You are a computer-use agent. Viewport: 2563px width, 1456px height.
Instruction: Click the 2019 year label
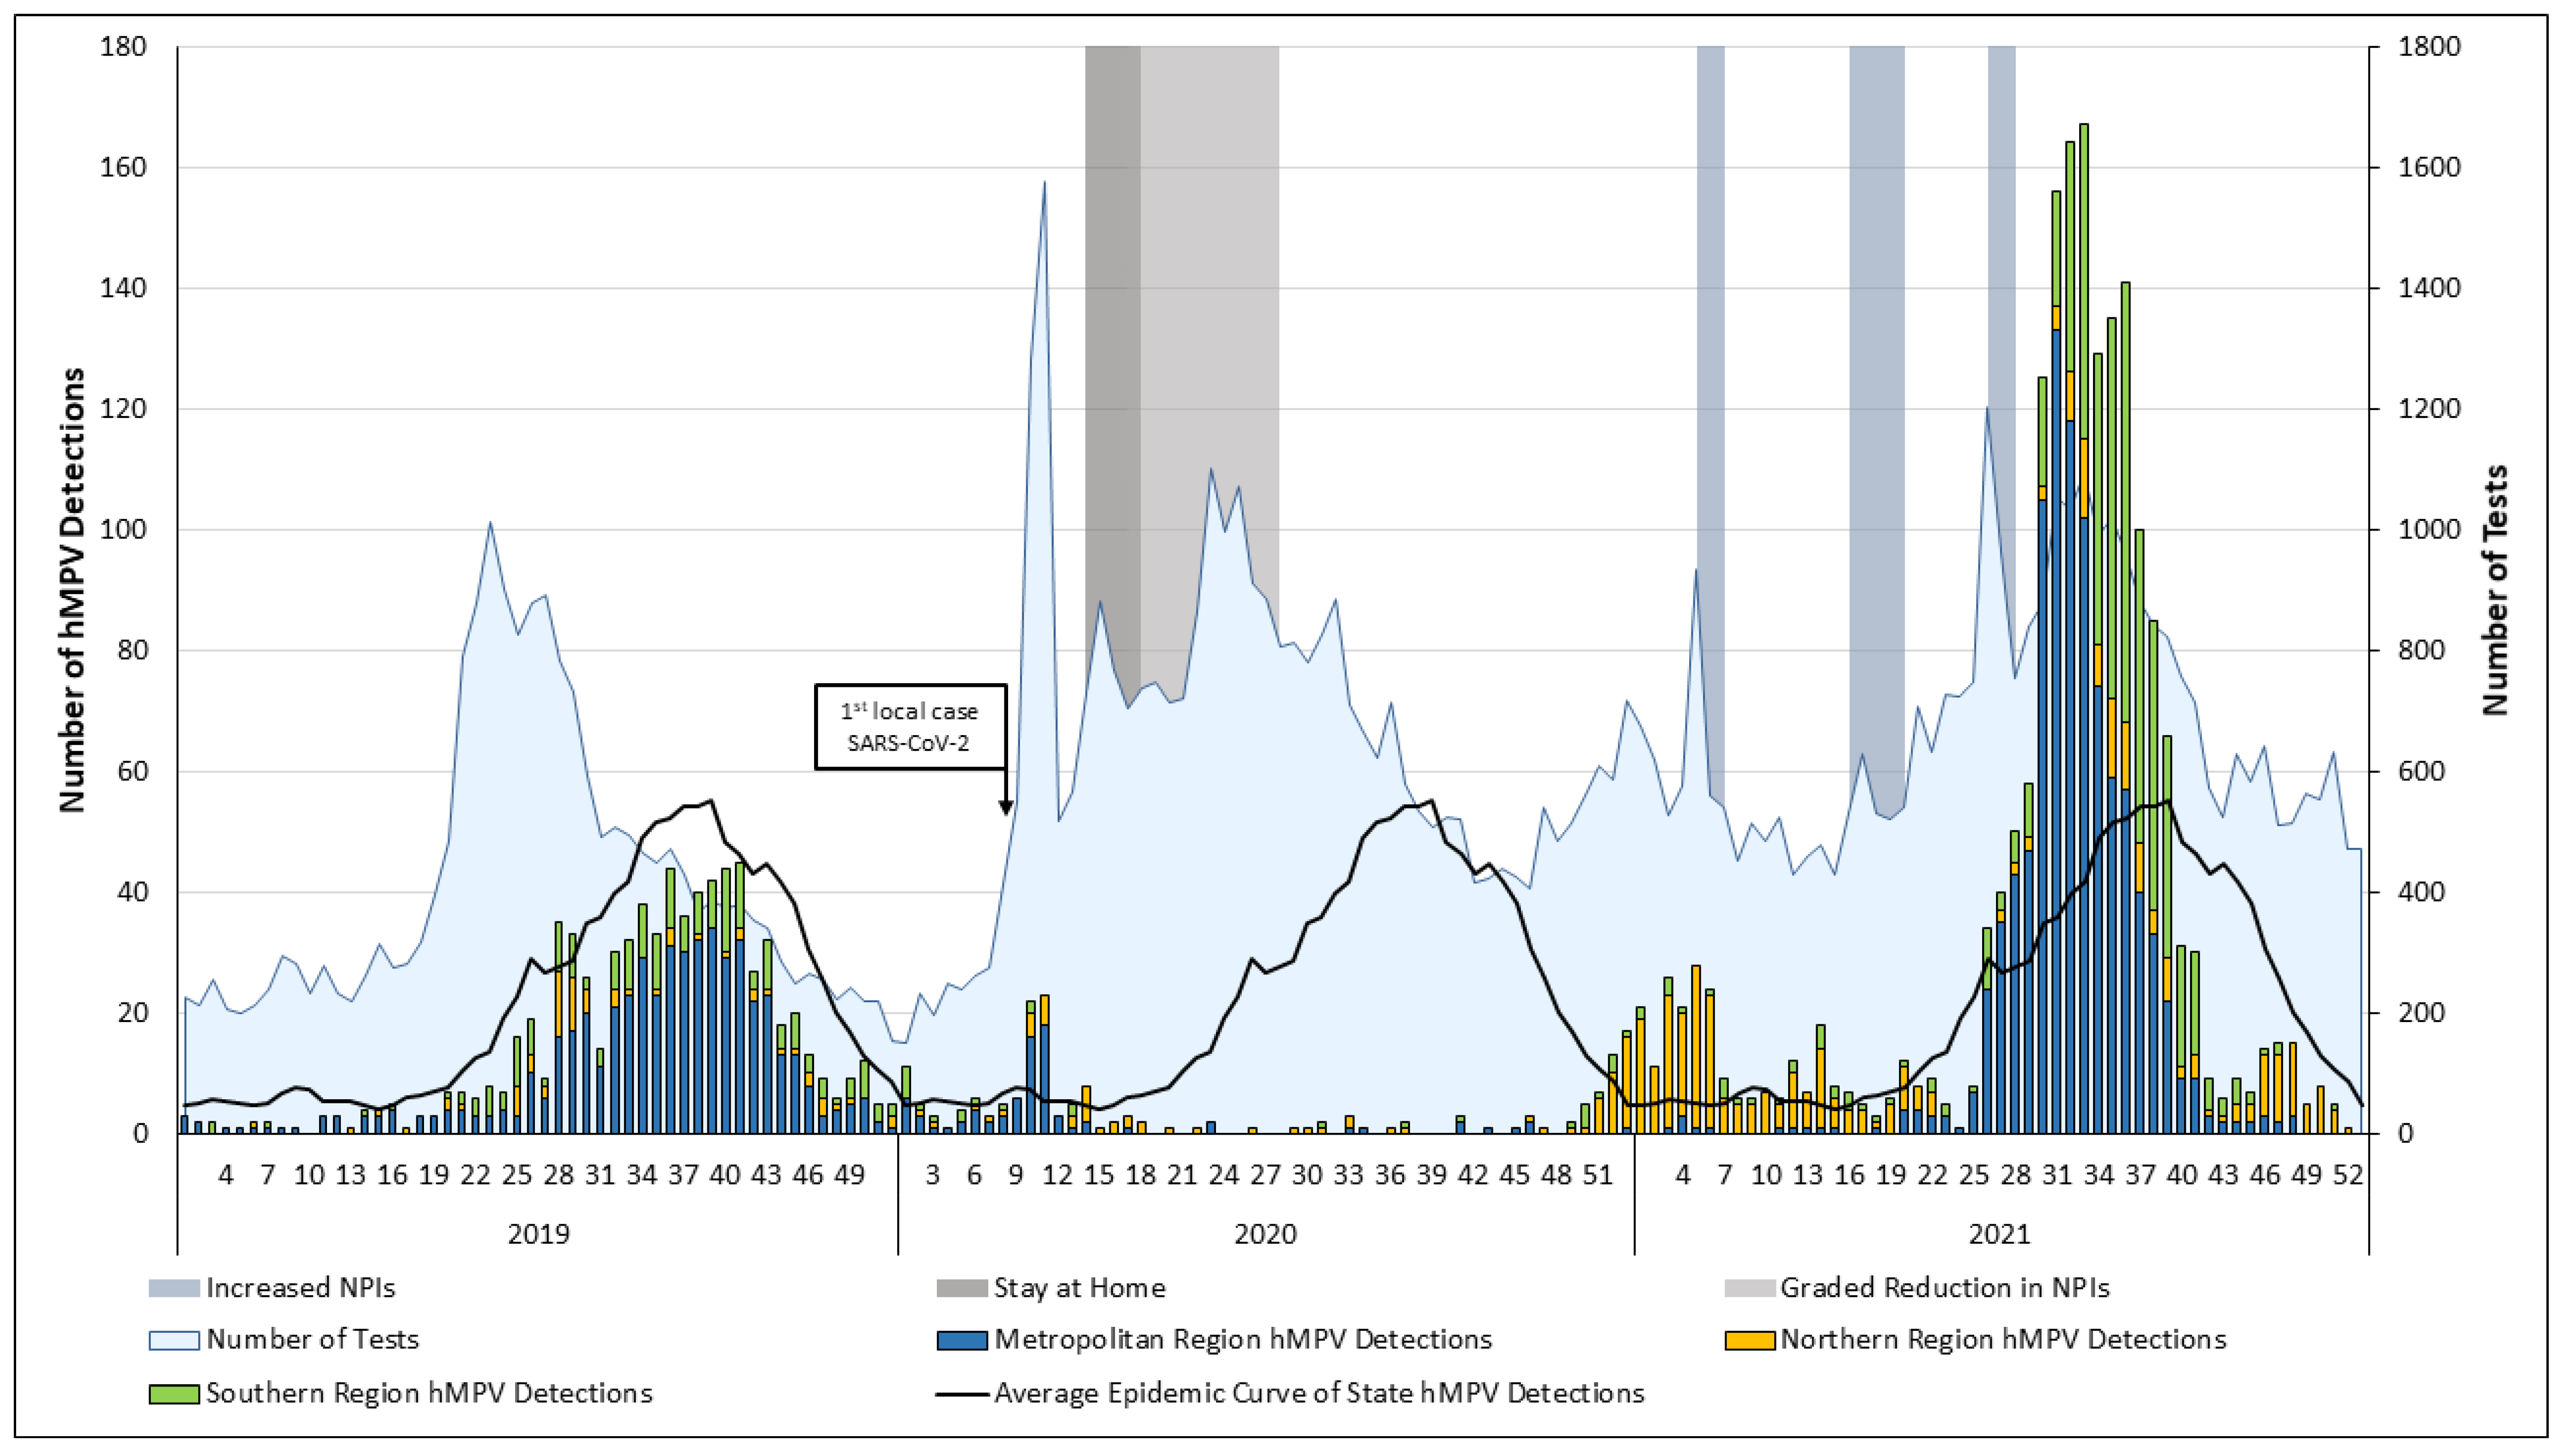tap(538, 1234)
